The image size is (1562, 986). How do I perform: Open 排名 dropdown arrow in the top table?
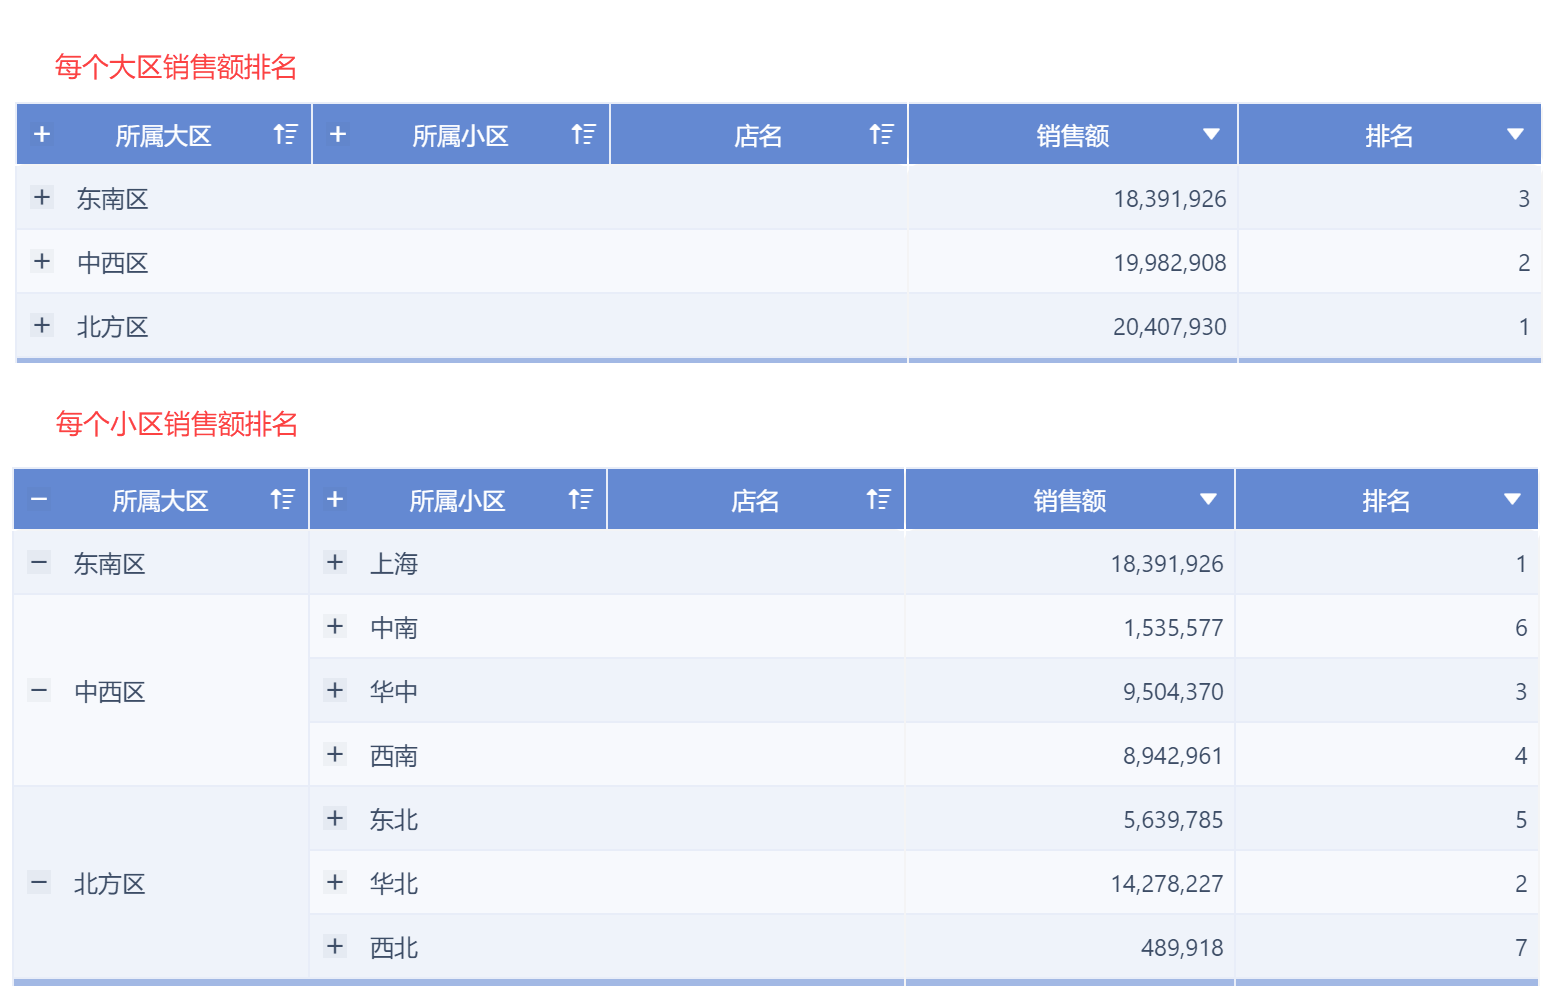click(x=1515, y=134)
